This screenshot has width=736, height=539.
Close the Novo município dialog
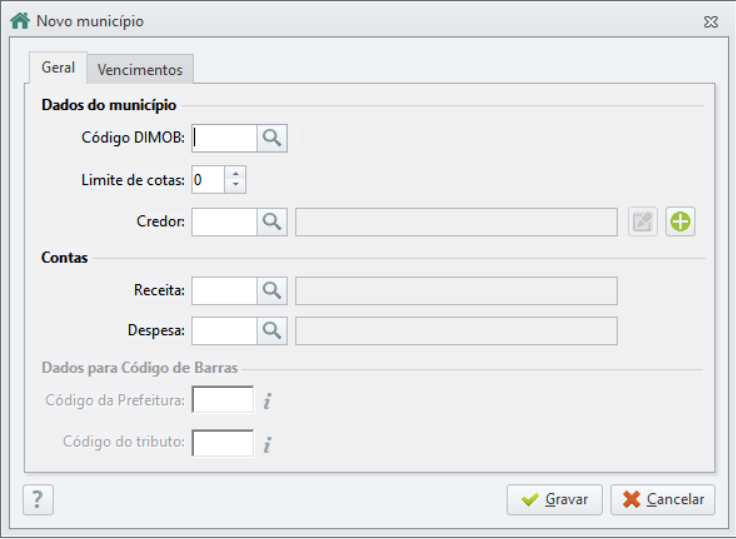point(711,22)
